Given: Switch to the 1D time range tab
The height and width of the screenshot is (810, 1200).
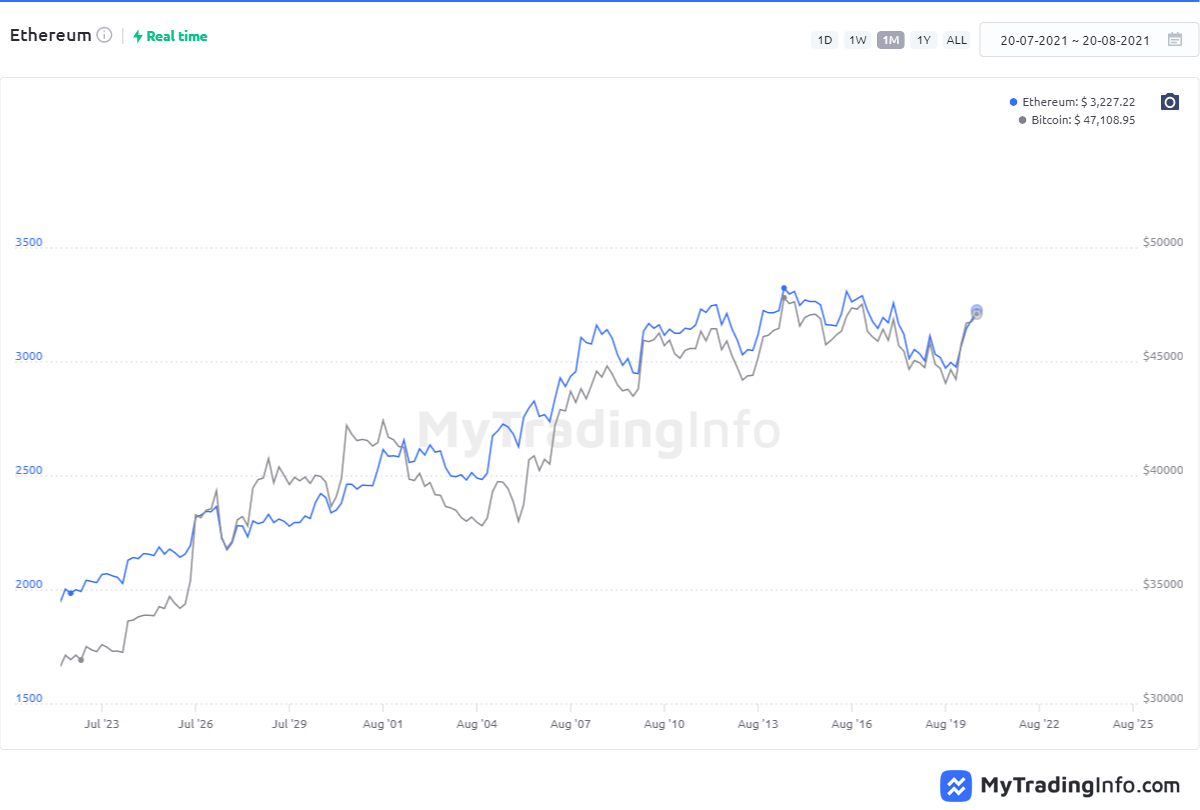Looking at the screenshot, I should [824, 40].
